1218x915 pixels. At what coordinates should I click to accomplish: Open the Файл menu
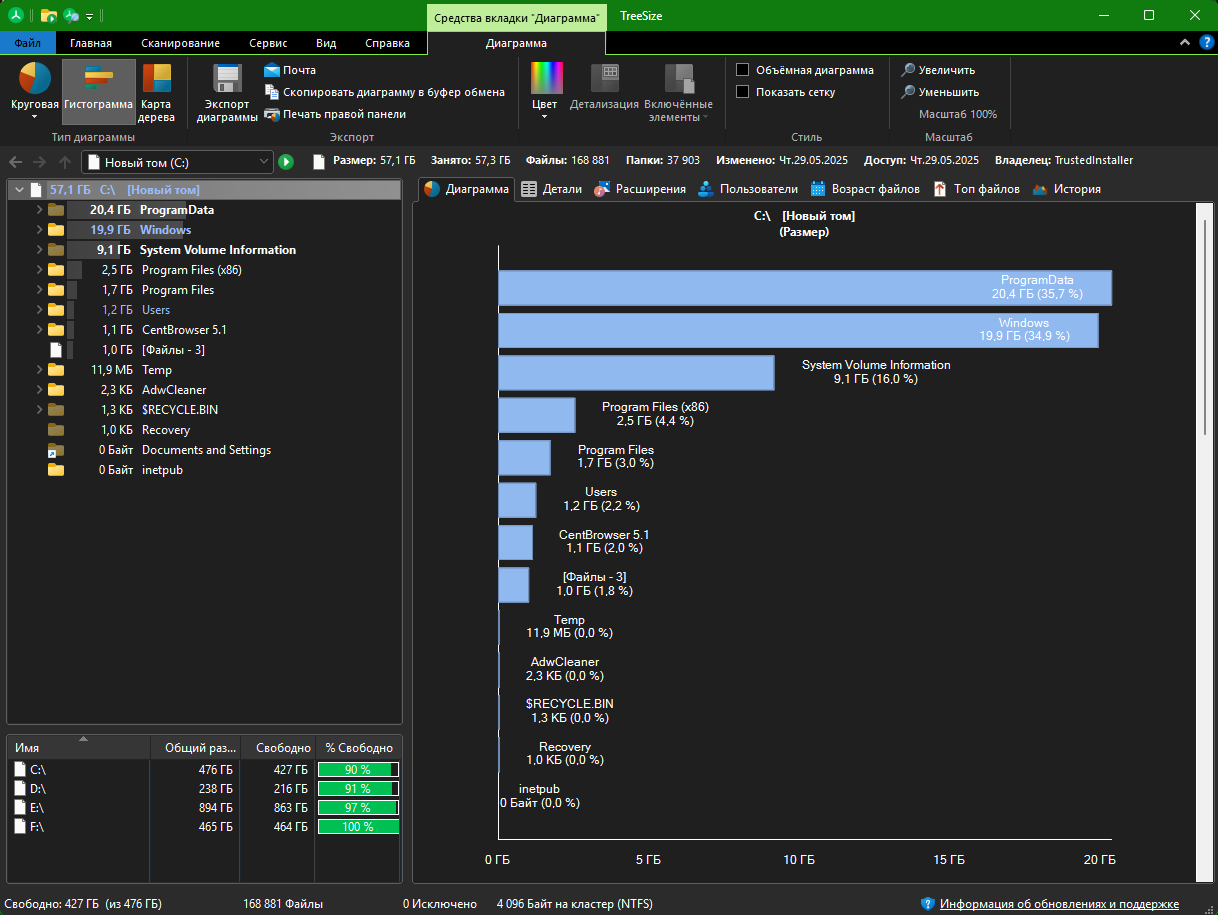(x=28, y=43)
